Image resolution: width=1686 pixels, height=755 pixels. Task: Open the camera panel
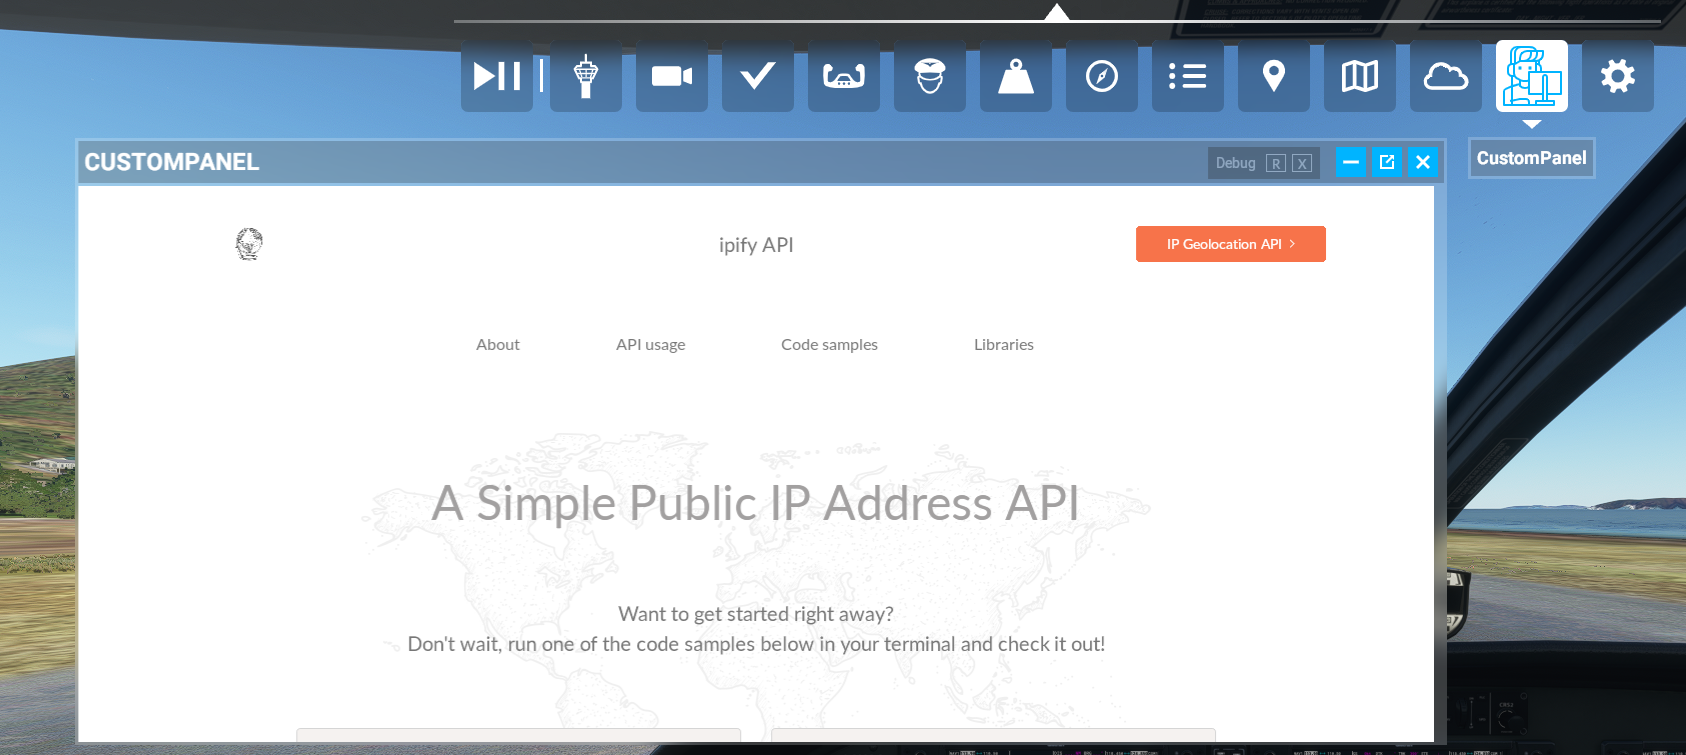[672, 76]
